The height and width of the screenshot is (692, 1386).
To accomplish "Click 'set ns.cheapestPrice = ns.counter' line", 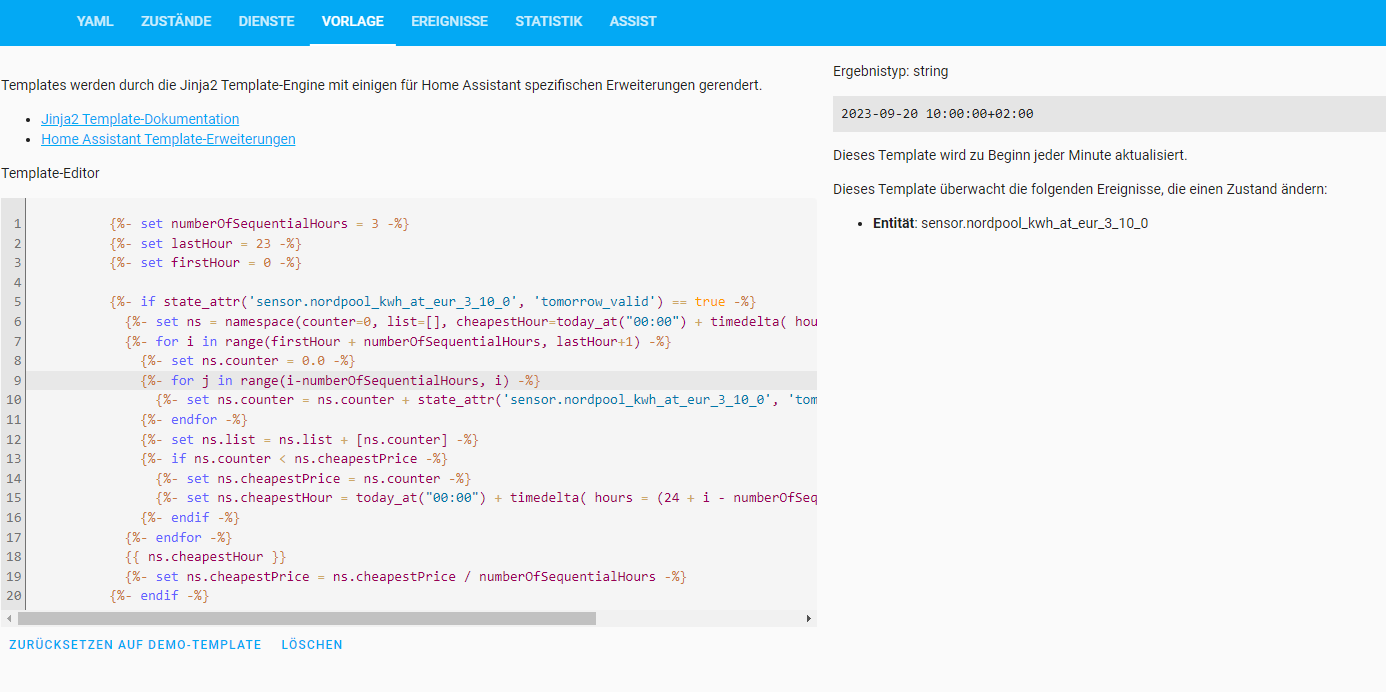I will click(x=313, y=479).
